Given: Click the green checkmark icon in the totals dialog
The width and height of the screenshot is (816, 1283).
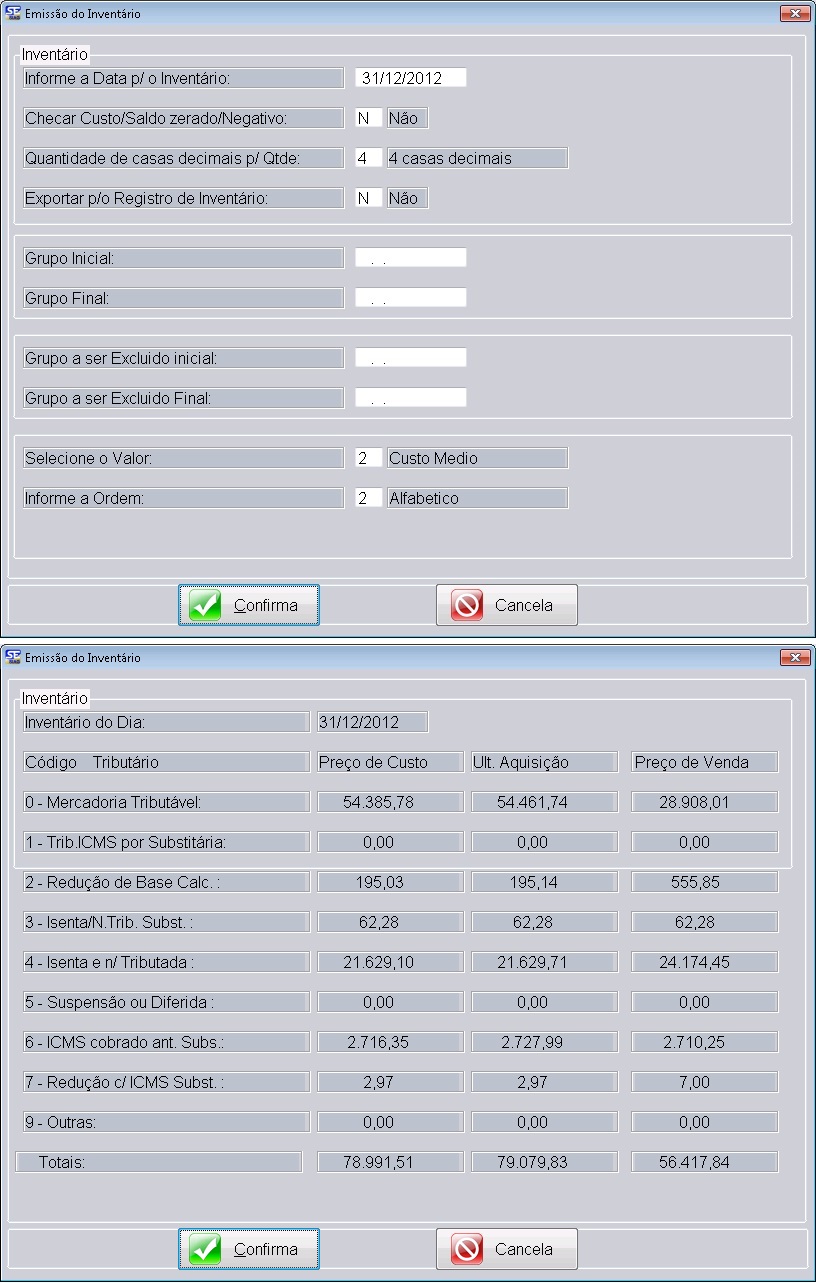Looking at the screenshot, I should tap(205, 1250).
